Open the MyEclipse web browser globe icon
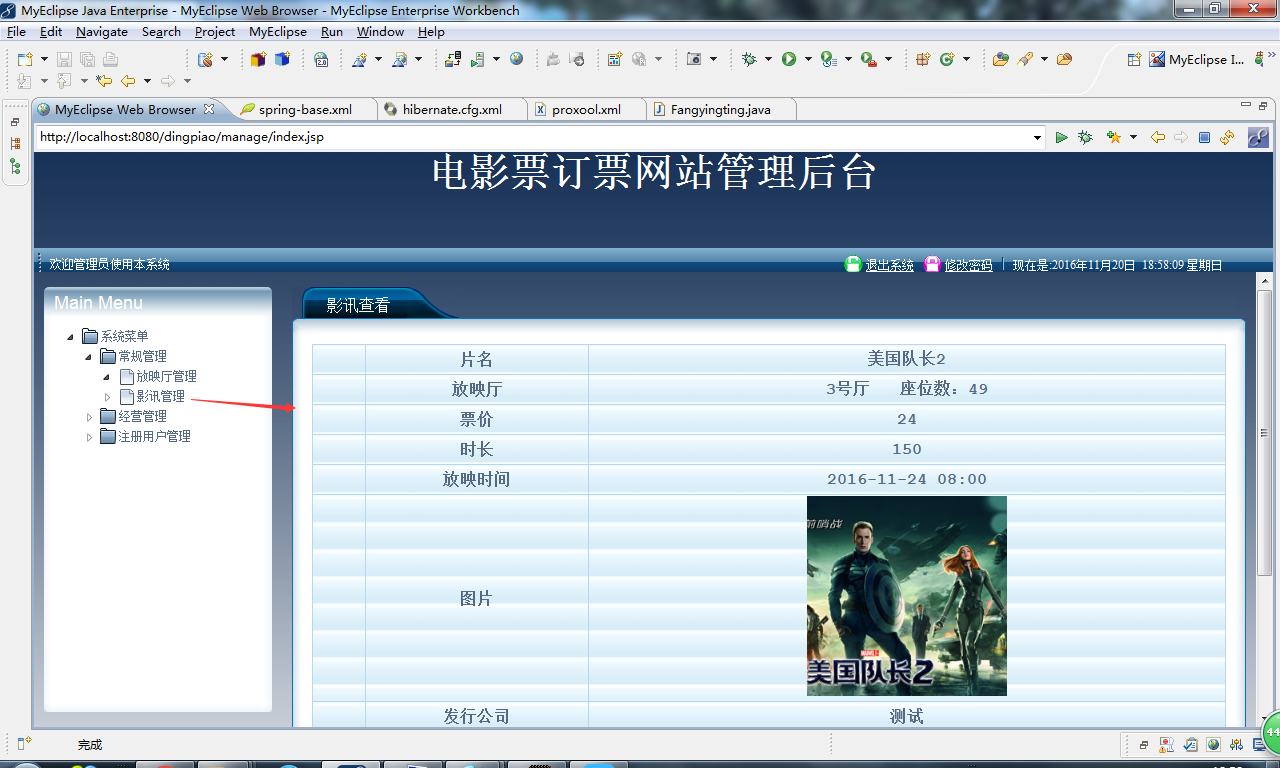Screen dimensions: 1280x768 516,59
